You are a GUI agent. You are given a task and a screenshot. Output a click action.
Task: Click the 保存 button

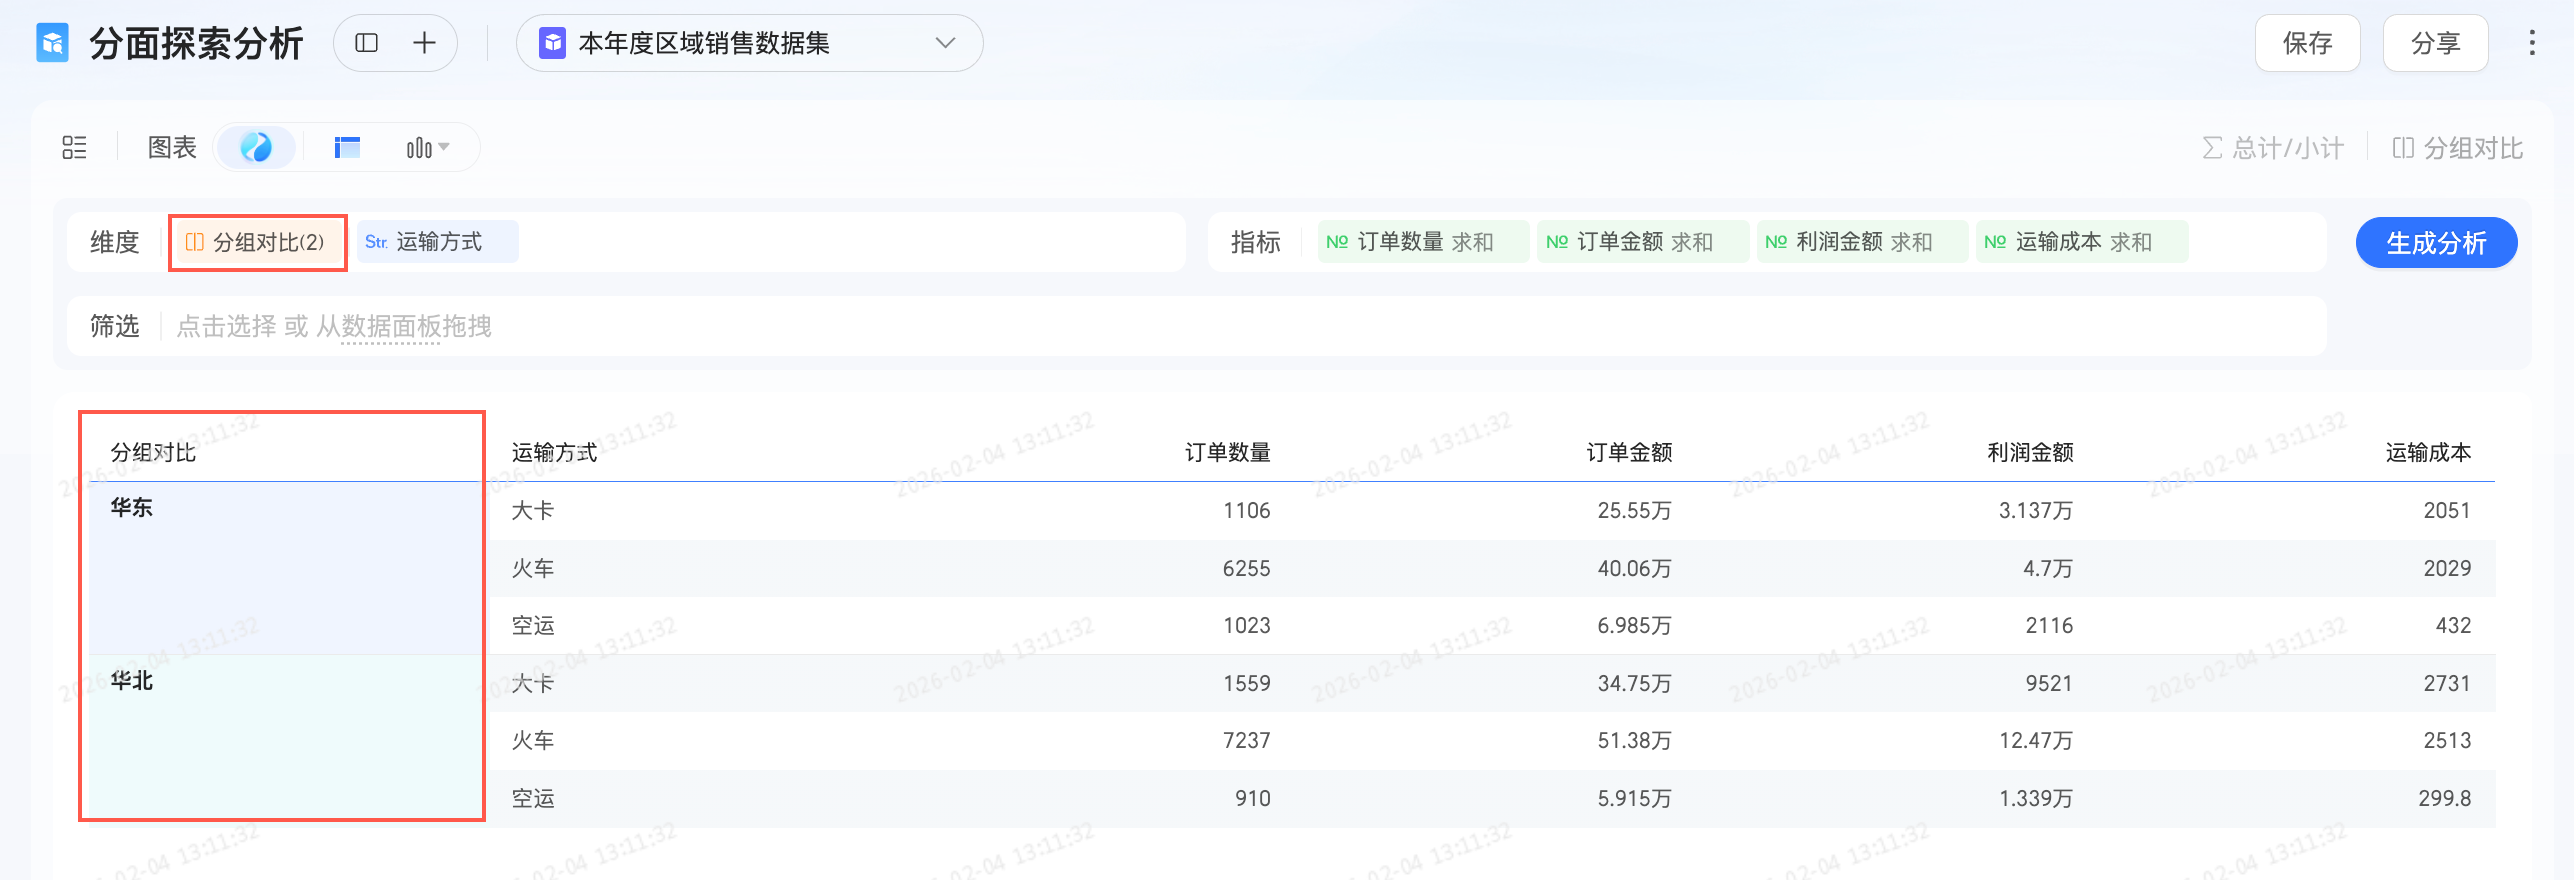2307,43
